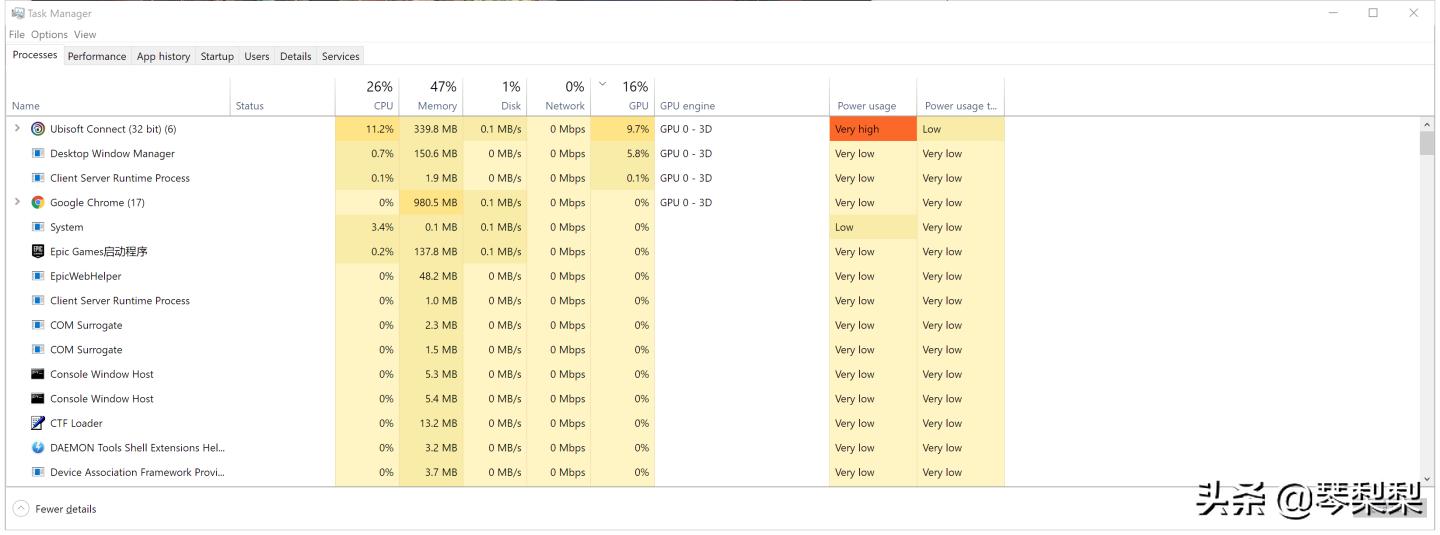Sort processes by CPU column header

pyautogui.click(x=368, y=96)
